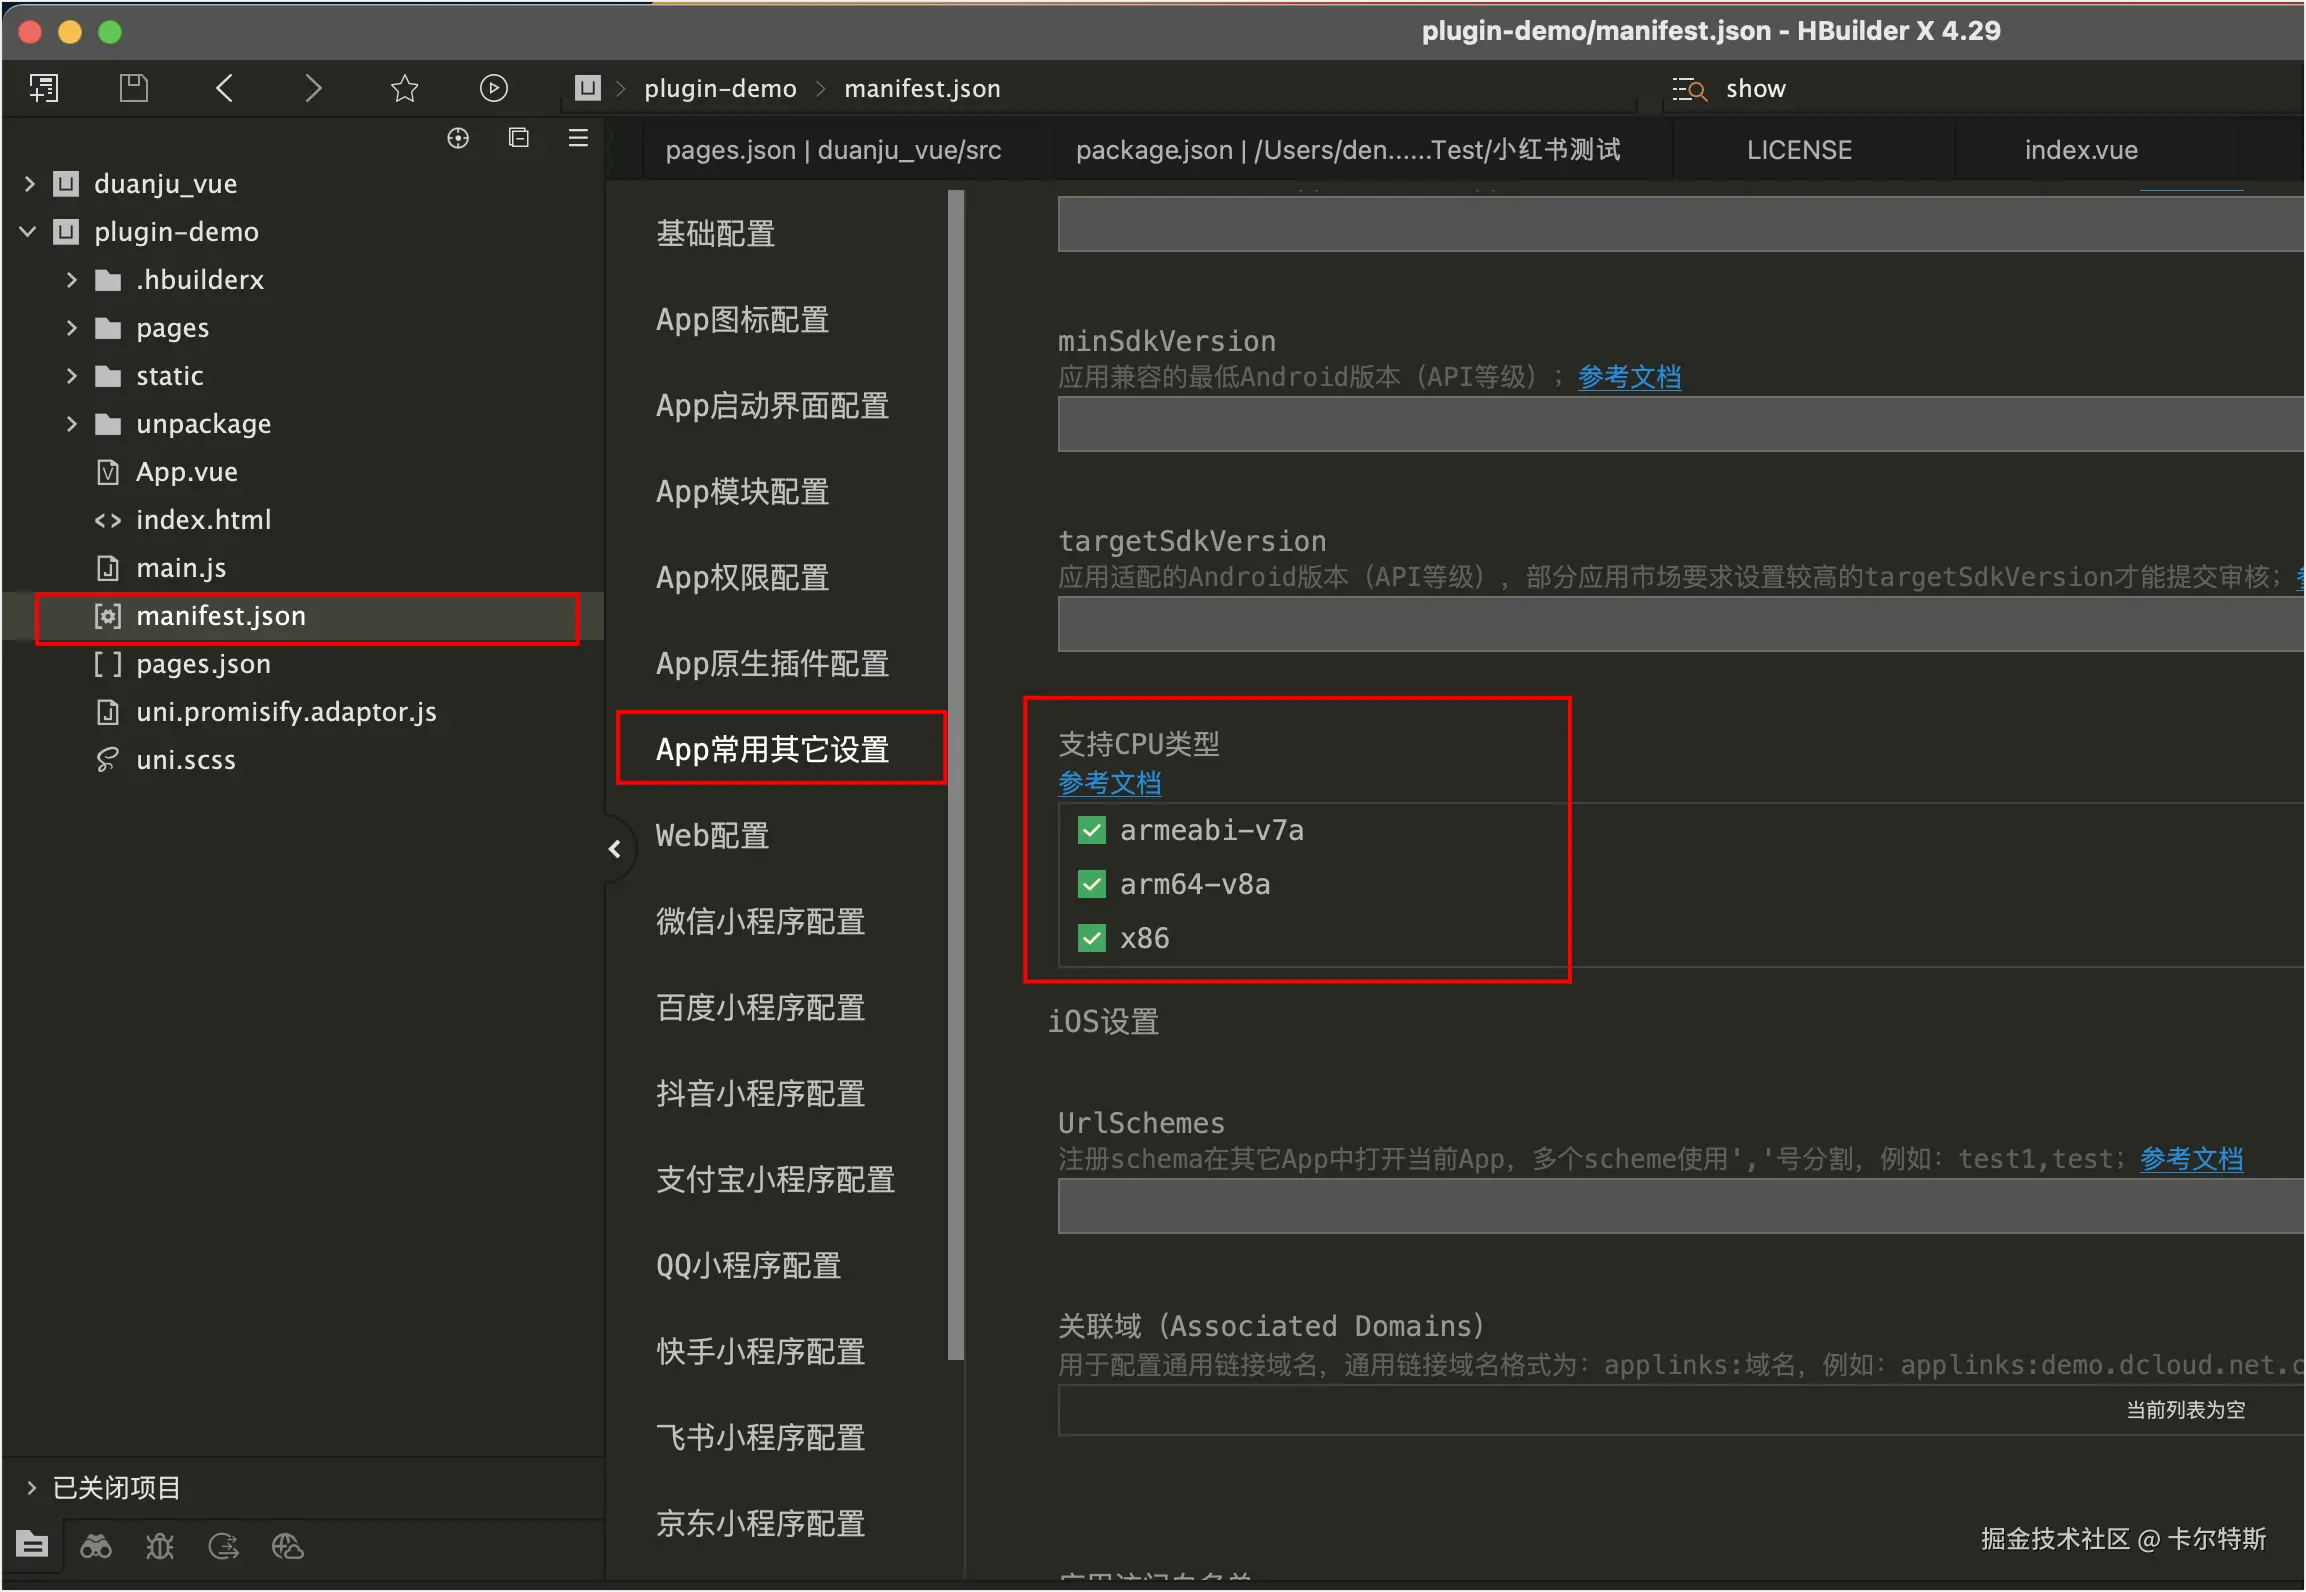Viewport: 2306px width, 1592px height.
Task: Switch to the LICENSE tab
Action: (x=1799, y=150)
